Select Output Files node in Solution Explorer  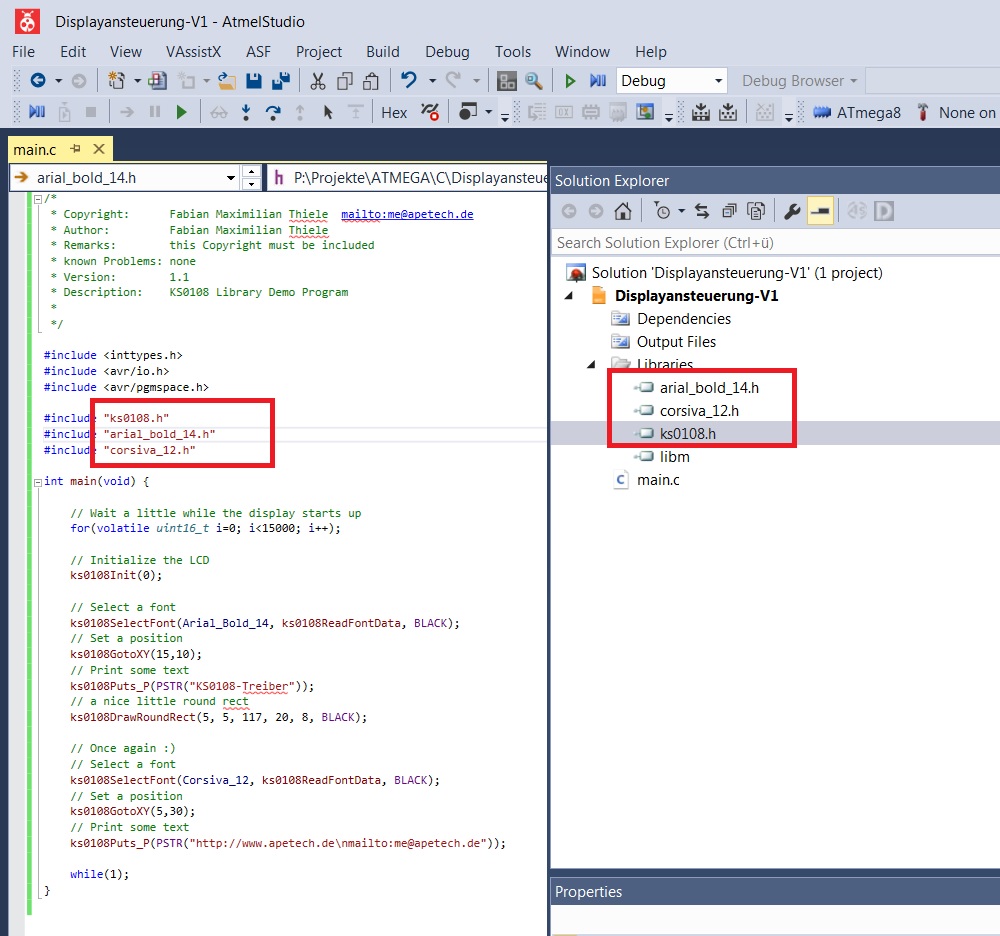tap(676, 342)
